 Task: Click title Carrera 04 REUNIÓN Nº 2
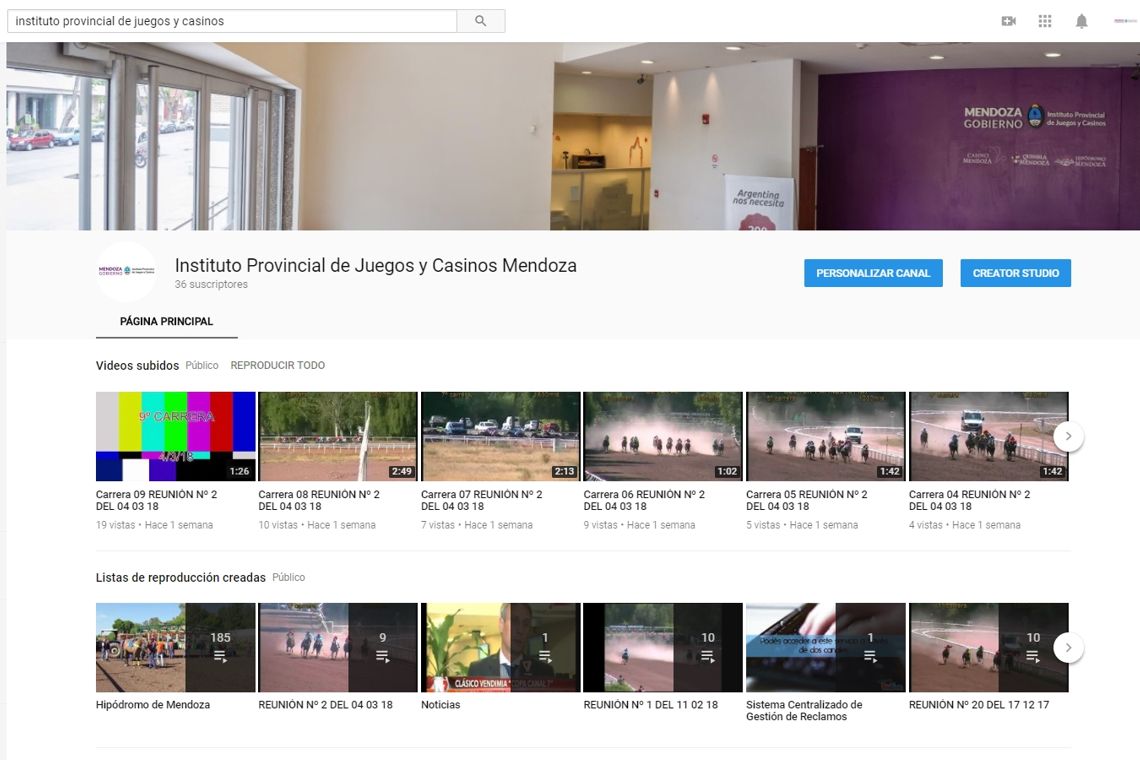click(969, 500)
